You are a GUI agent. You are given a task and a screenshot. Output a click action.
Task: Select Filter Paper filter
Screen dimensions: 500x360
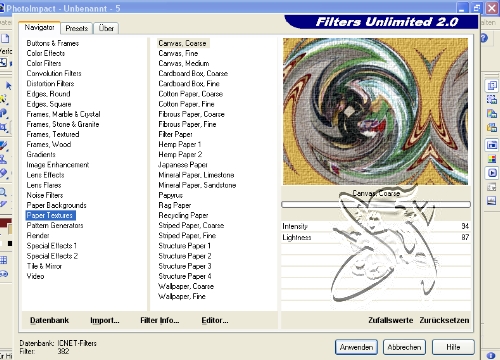(175, 134)
